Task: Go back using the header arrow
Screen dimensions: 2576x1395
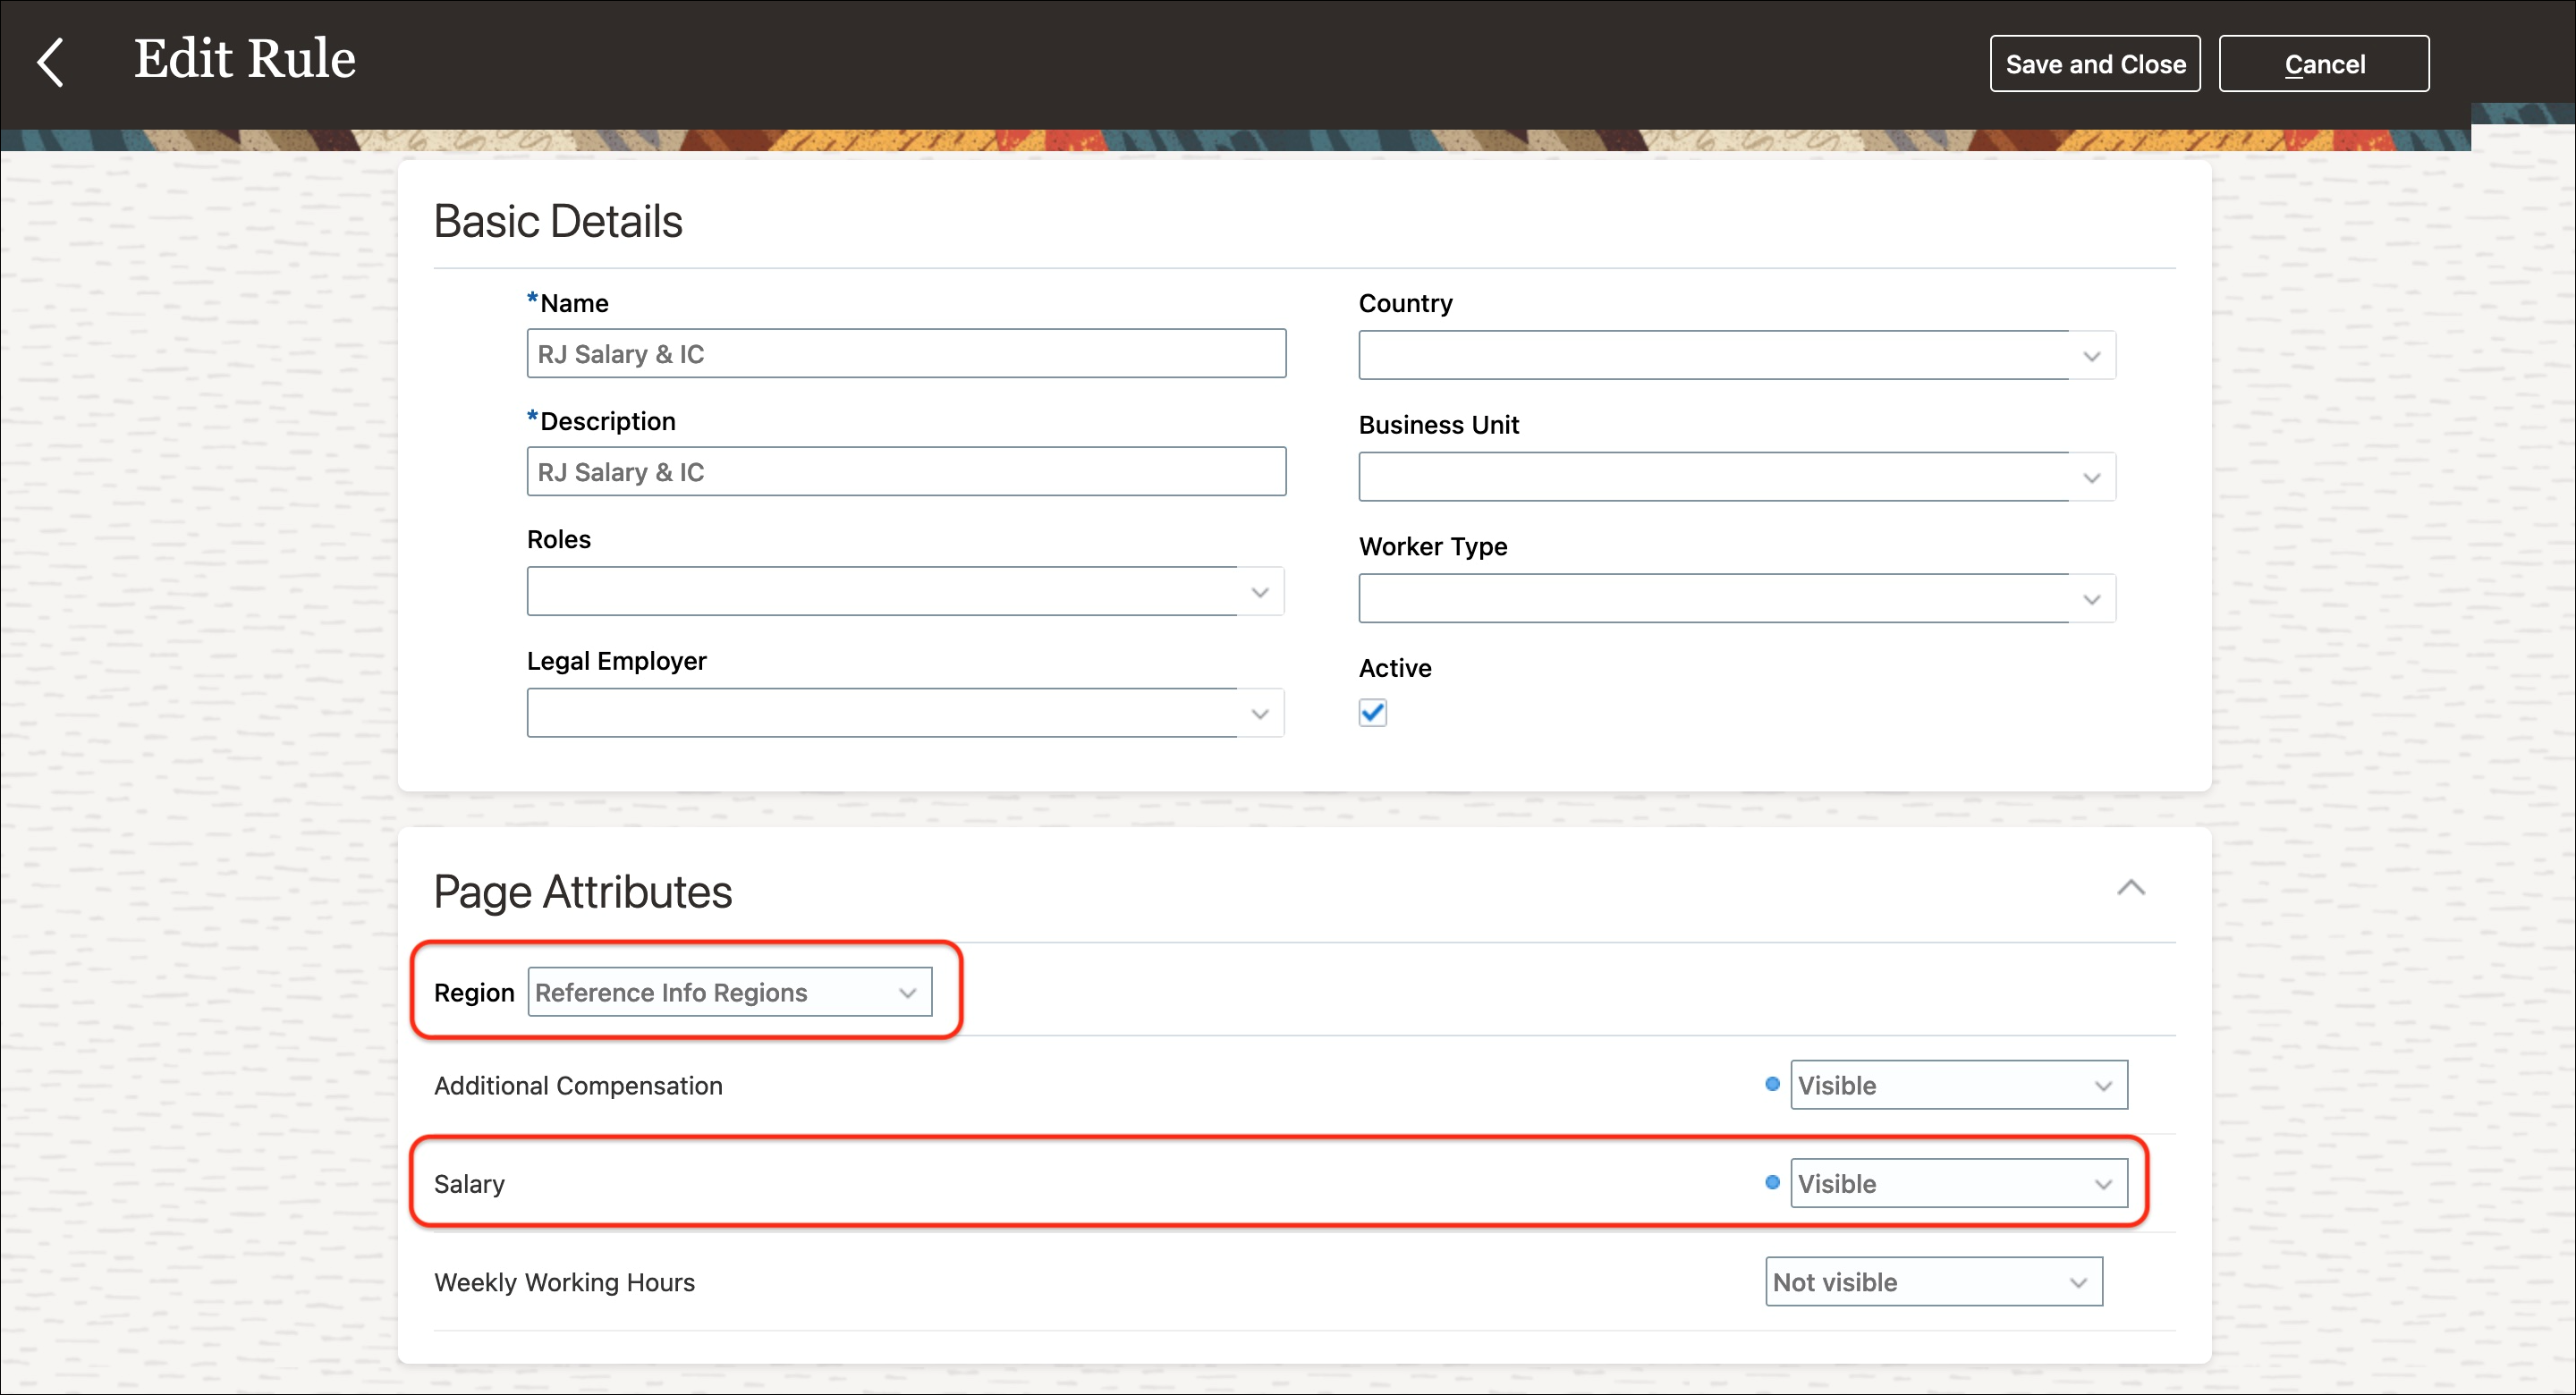Action: (x=50, y=62)
